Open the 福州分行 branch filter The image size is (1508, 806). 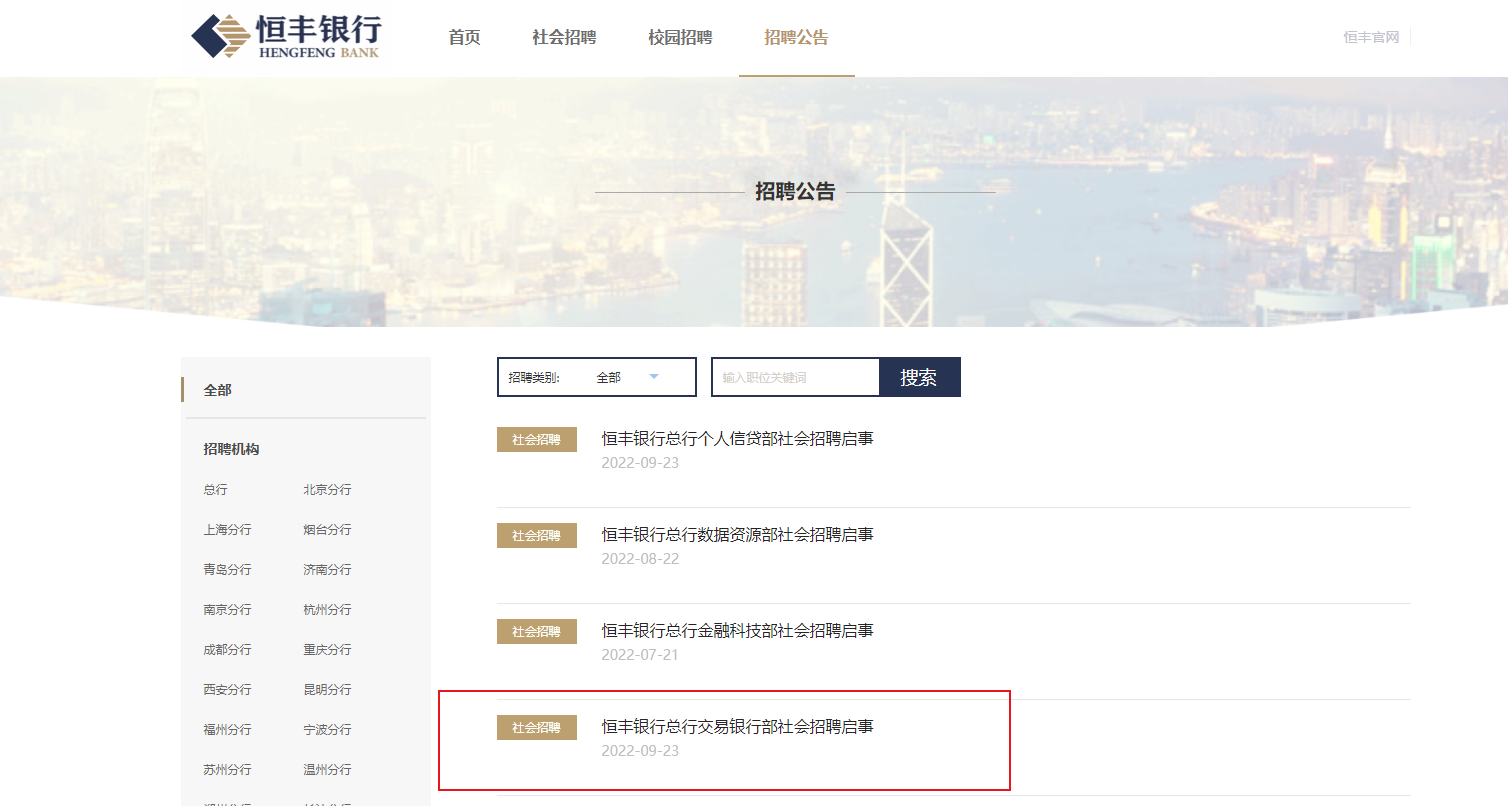pyautogui.click(x=227, y=730)
